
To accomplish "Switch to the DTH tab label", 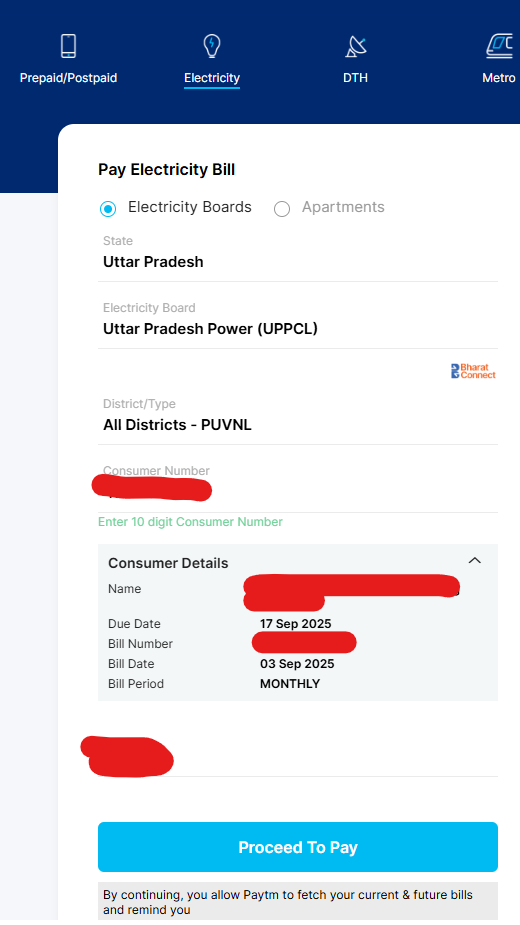I will [x=355, y=78].
